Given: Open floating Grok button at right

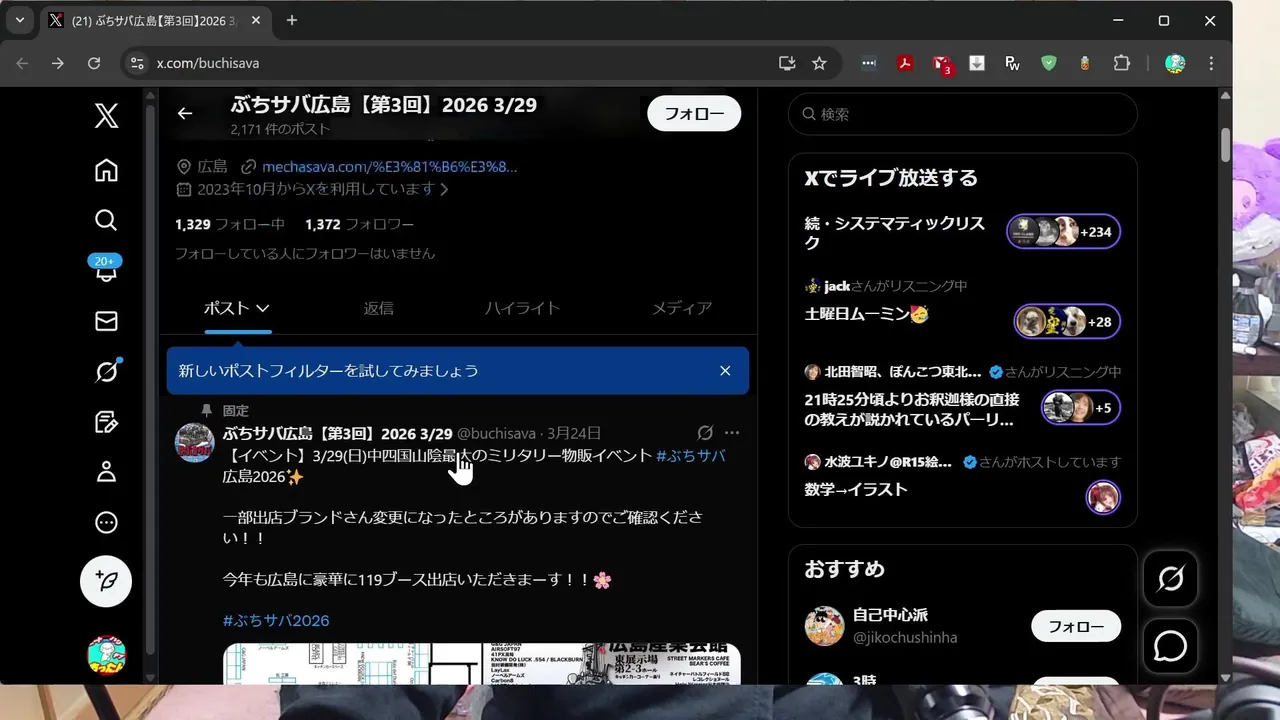Looking at the screenshot, I should (x=1170, y=578).
